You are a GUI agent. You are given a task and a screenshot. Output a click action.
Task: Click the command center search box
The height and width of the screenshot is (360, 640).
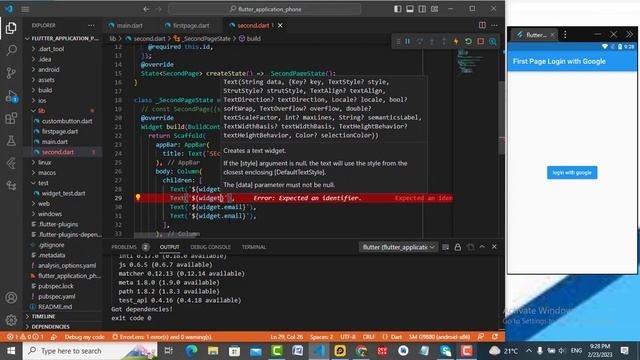[x=265, y=9]
